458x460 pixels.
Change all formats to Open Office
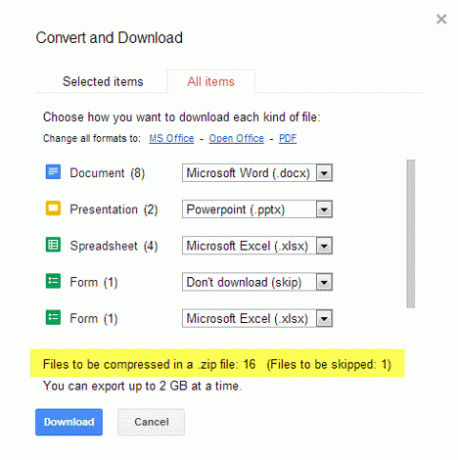tap(236, 138)
